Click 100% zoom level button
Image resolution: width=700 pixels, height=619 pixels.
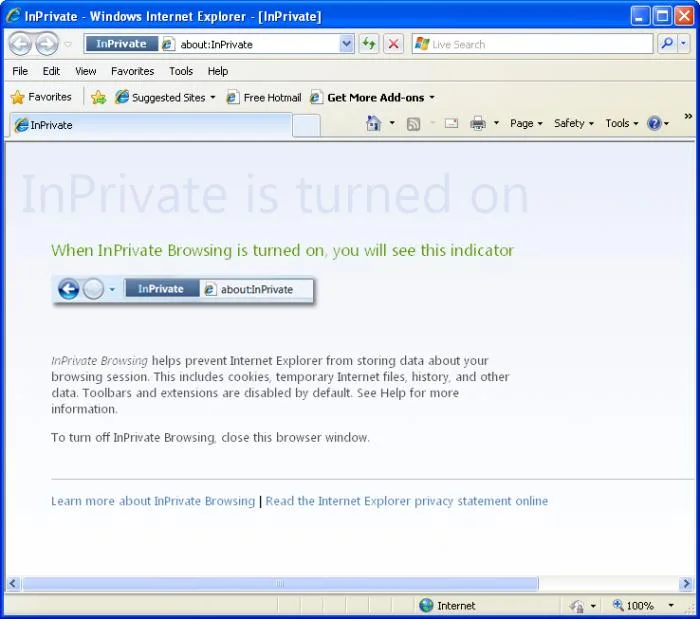tap(634, 605)
